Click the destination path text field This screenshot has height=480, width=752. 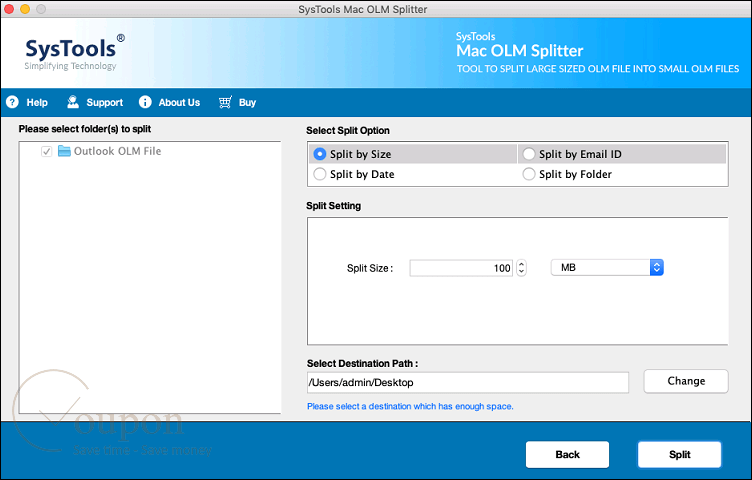pos(468,383)
